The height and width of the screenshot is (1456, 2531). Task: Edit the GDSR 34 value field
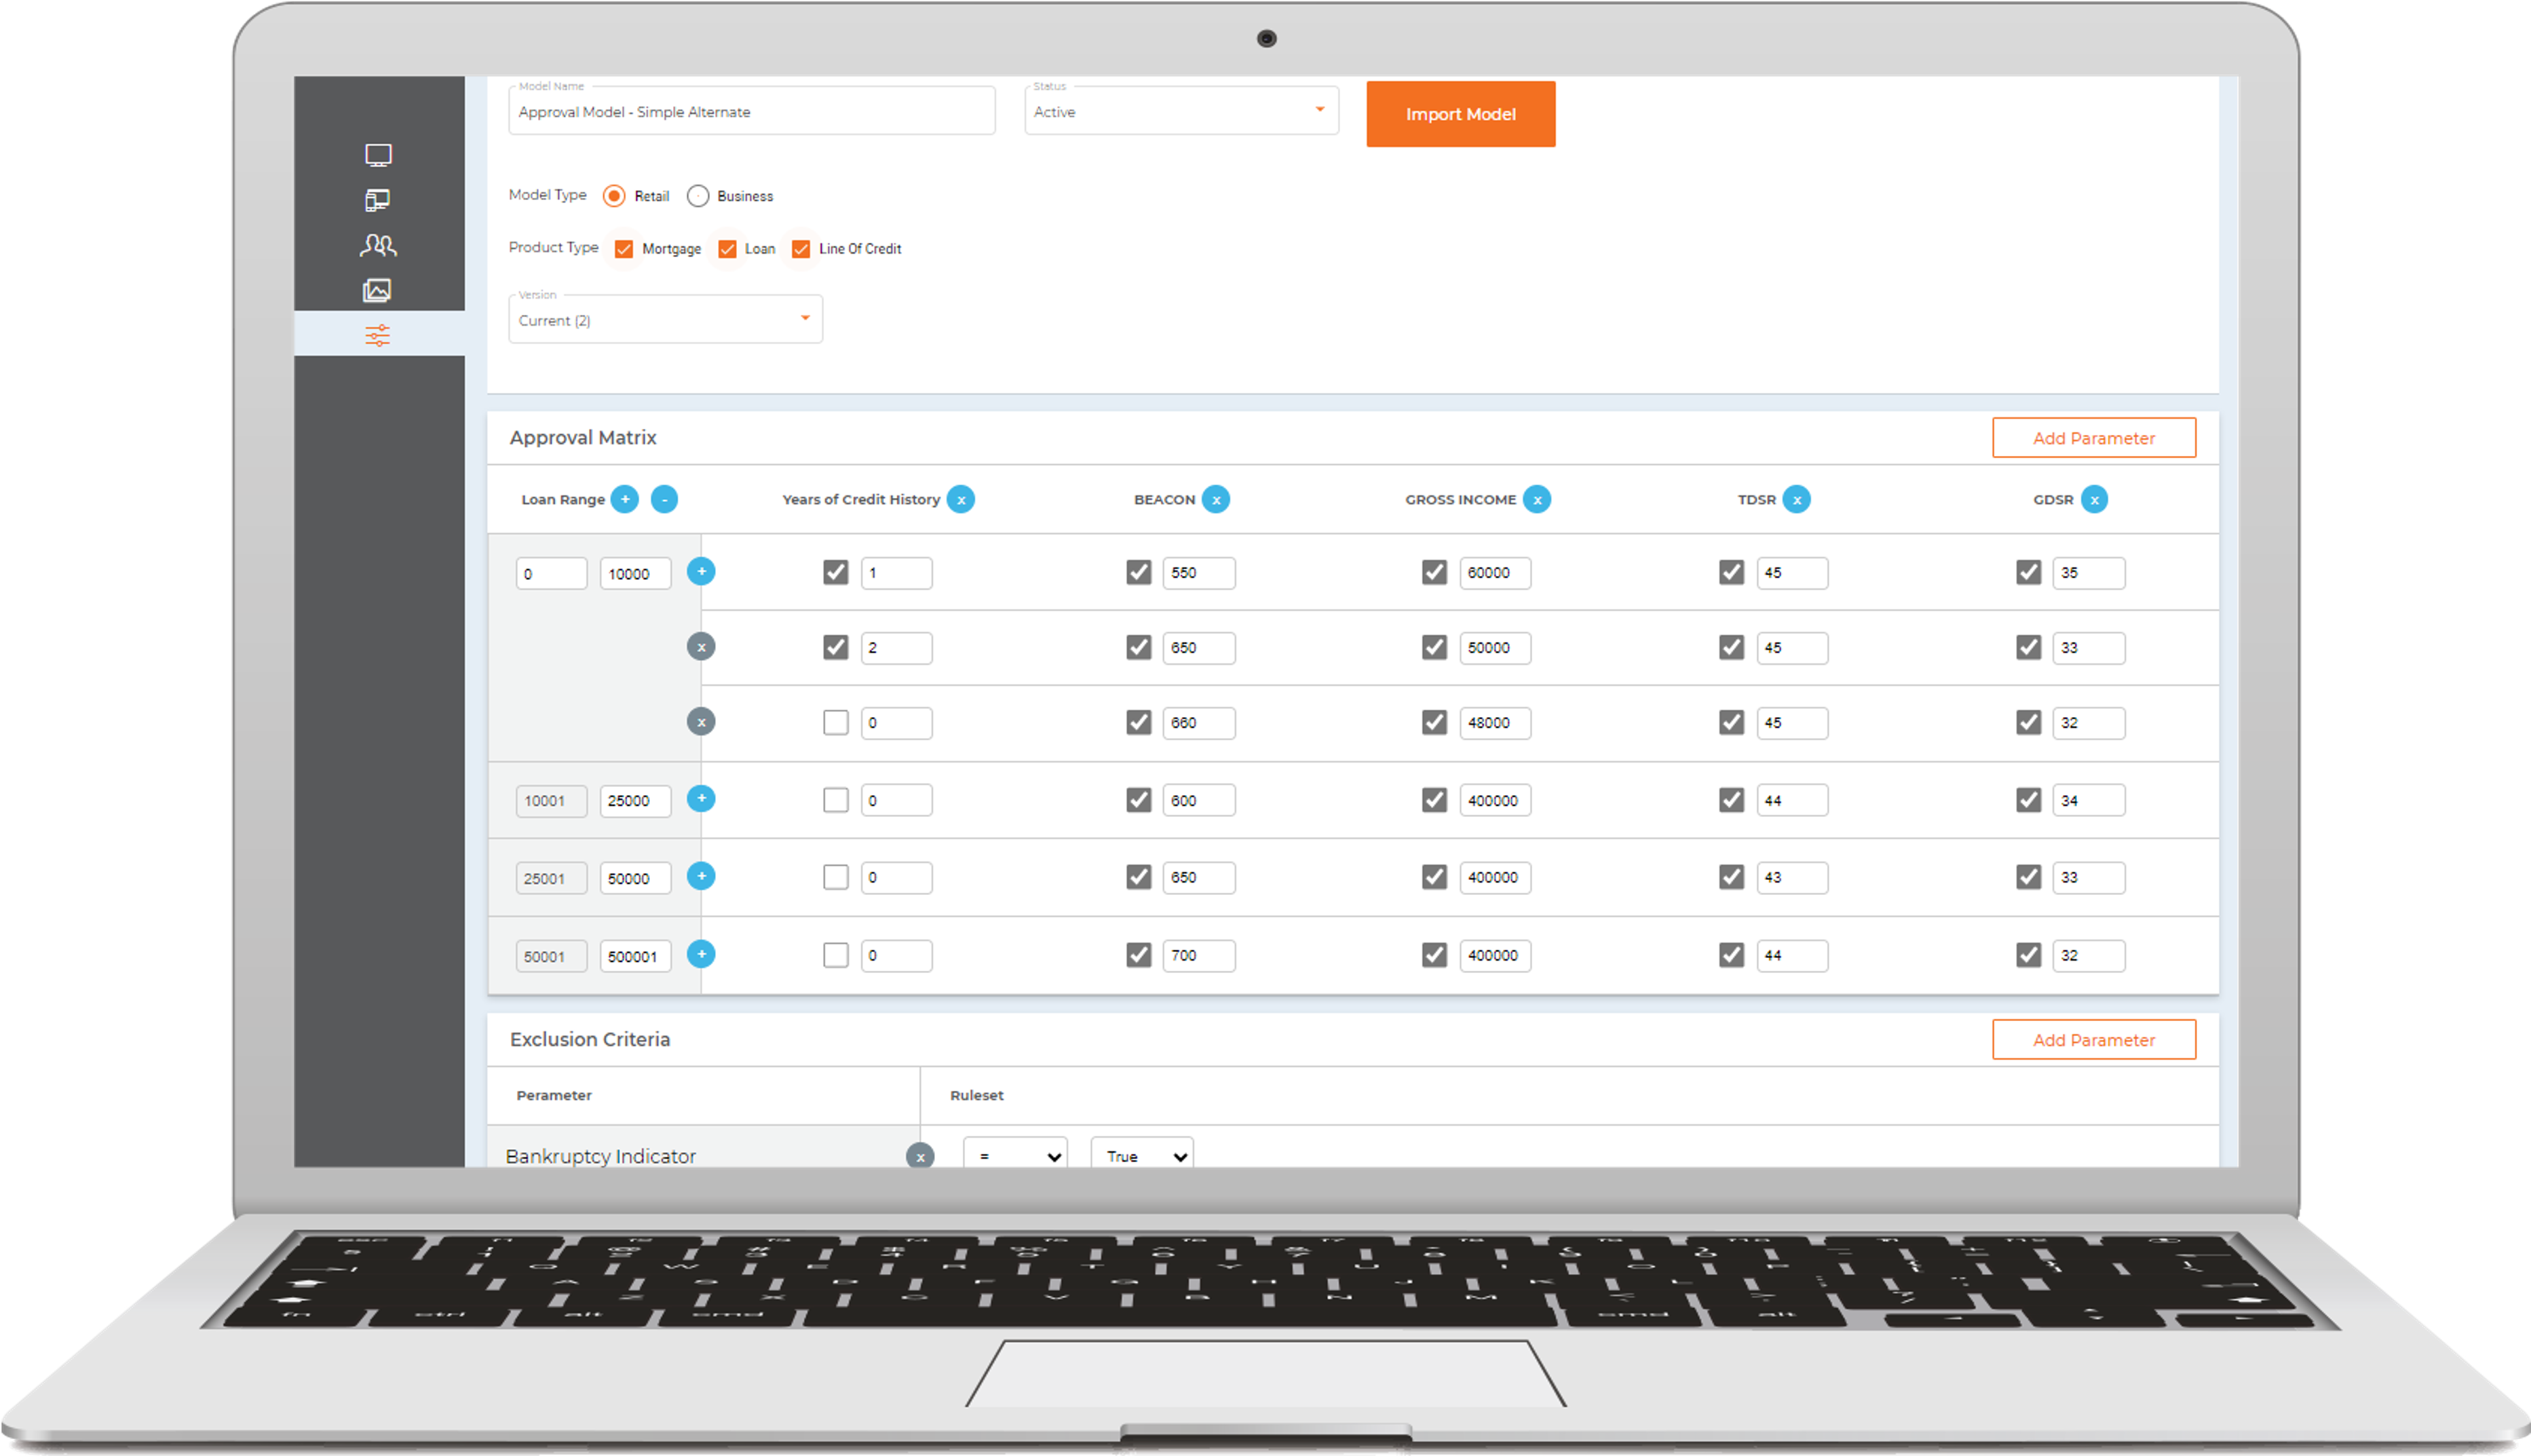pyautogui.click(x=2089, y=800)
